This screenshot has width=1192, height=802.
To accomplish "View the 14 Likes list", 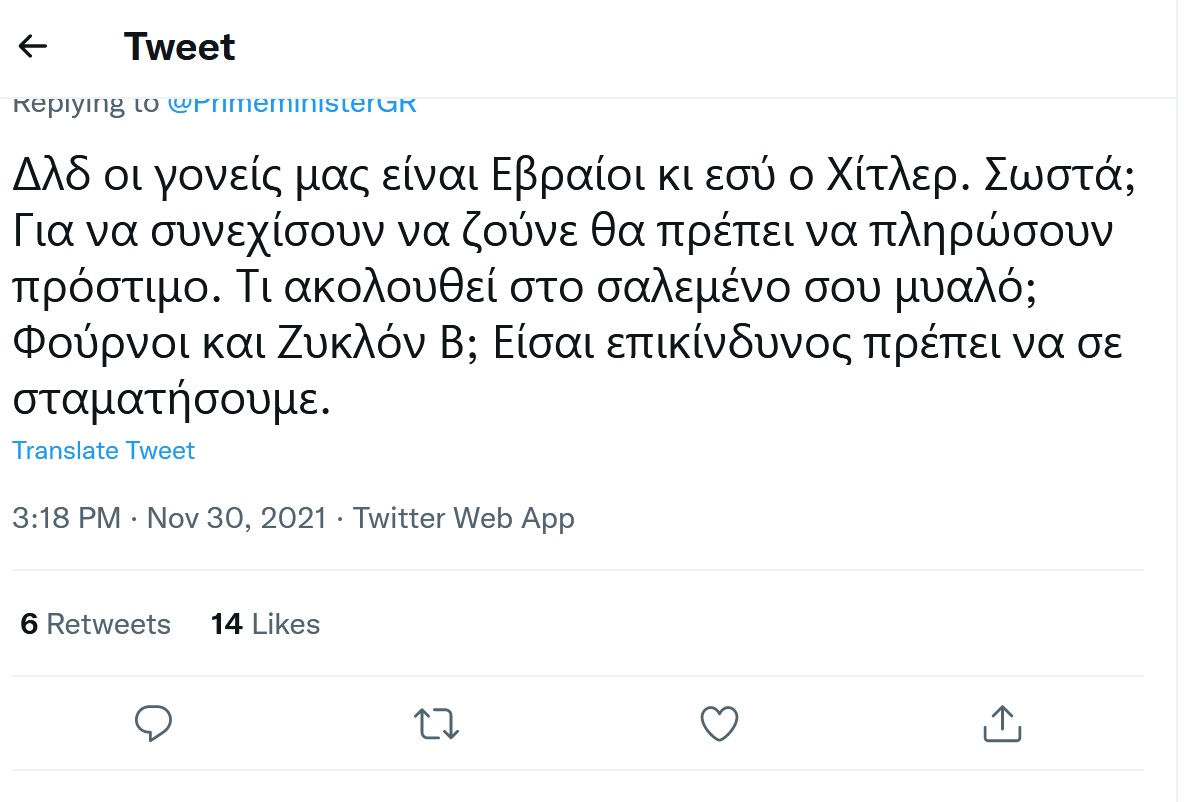I will pos(265,624).
